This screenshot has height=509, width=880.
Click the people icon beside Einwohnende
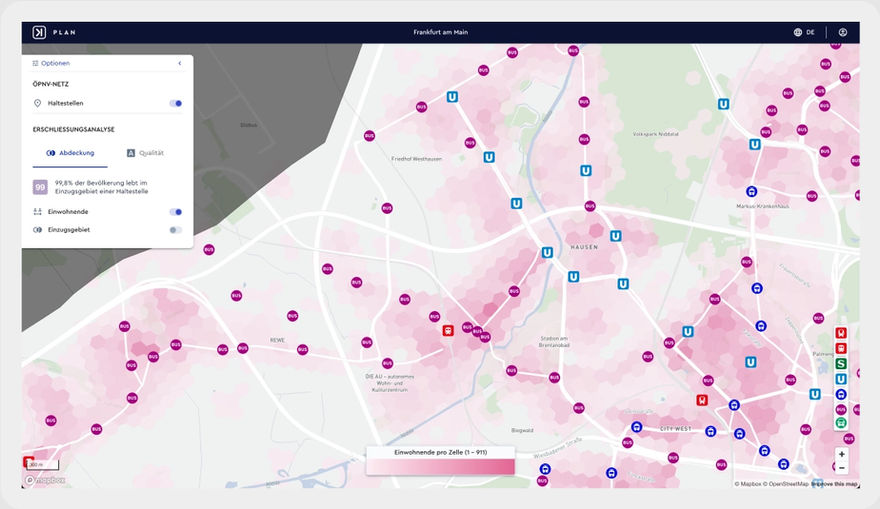38,212
